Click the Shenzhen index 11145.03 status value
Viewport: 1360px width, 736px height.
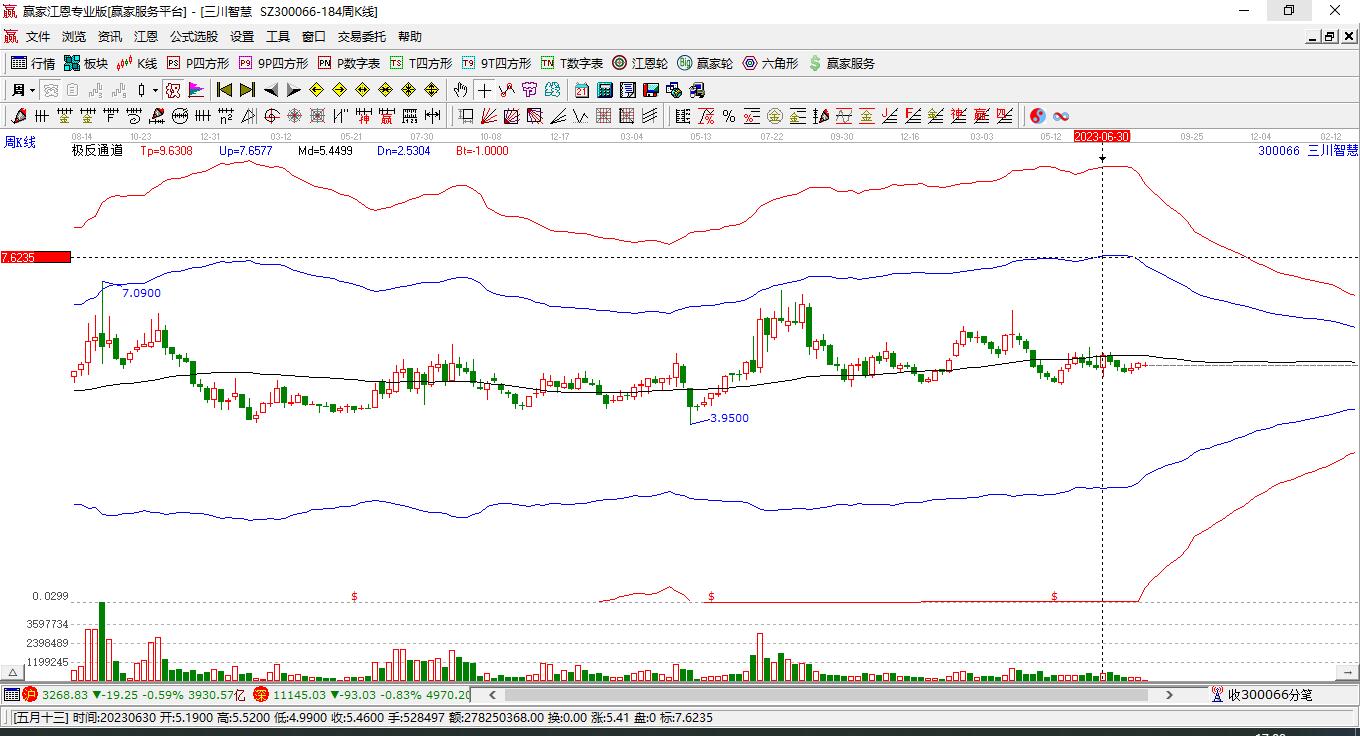pos(299,695)
